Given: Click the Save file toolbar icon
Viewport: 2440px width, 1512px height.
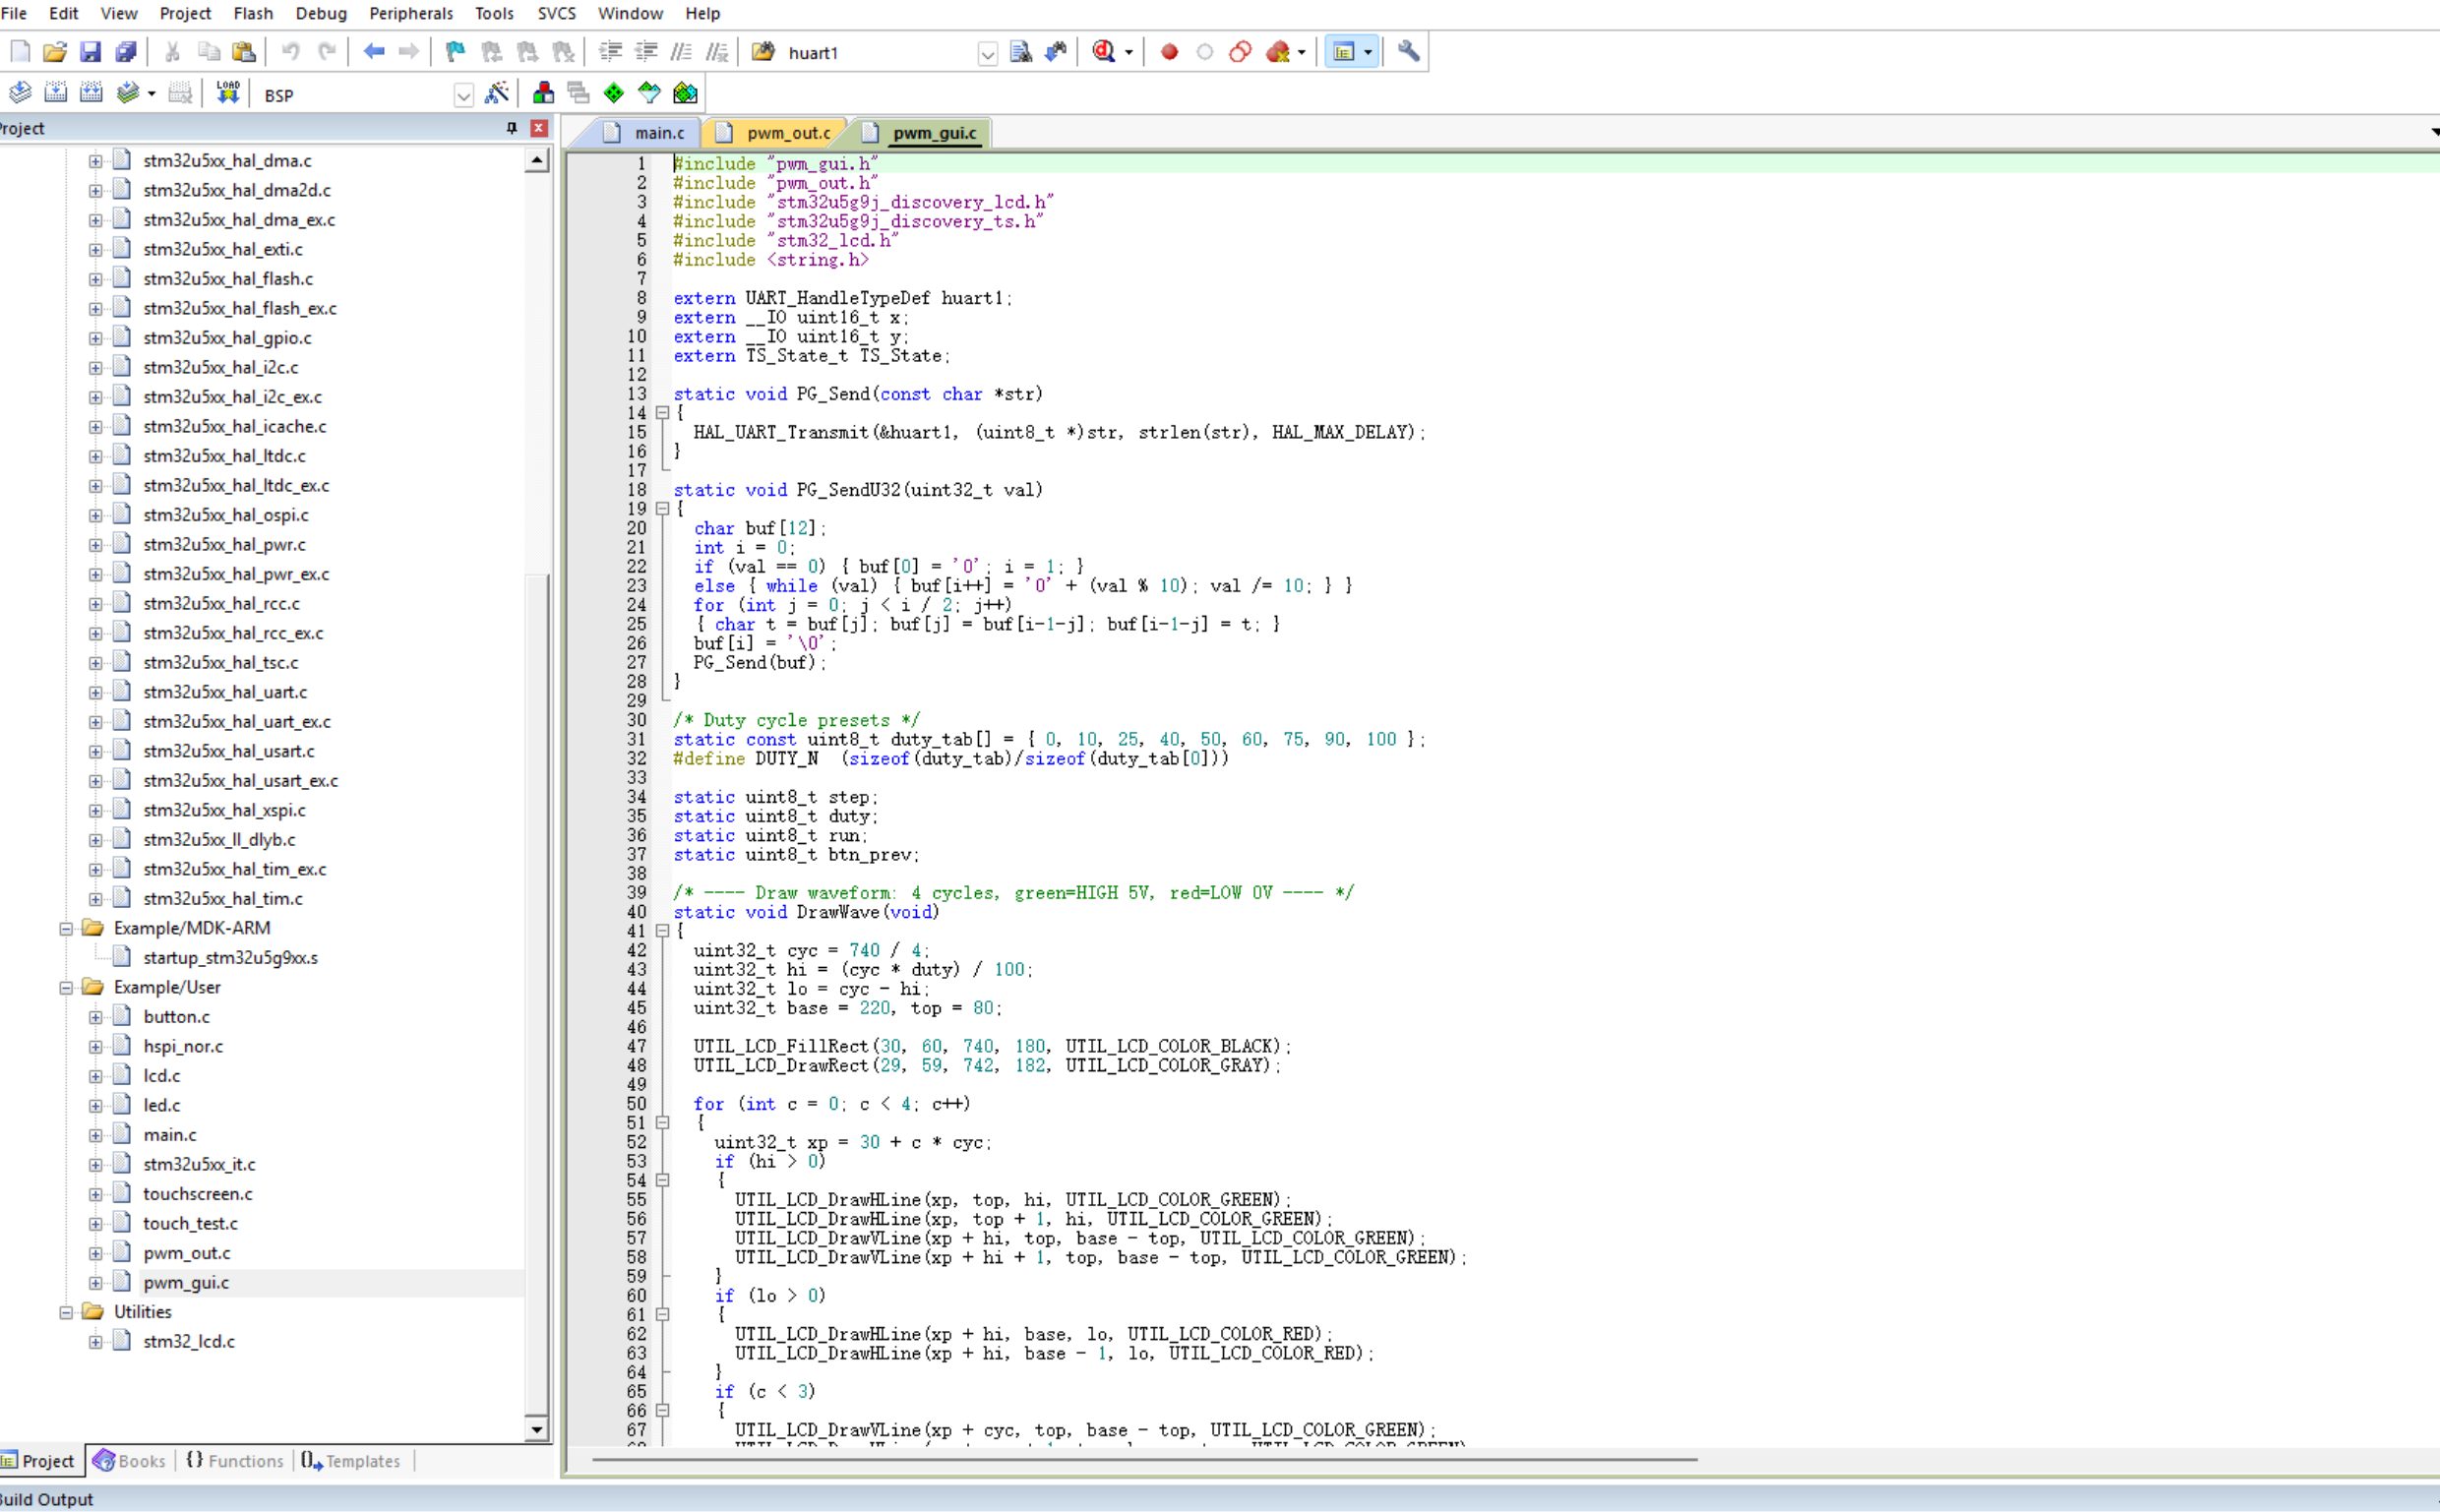Looking at the screenshot, I should point(90,52).
